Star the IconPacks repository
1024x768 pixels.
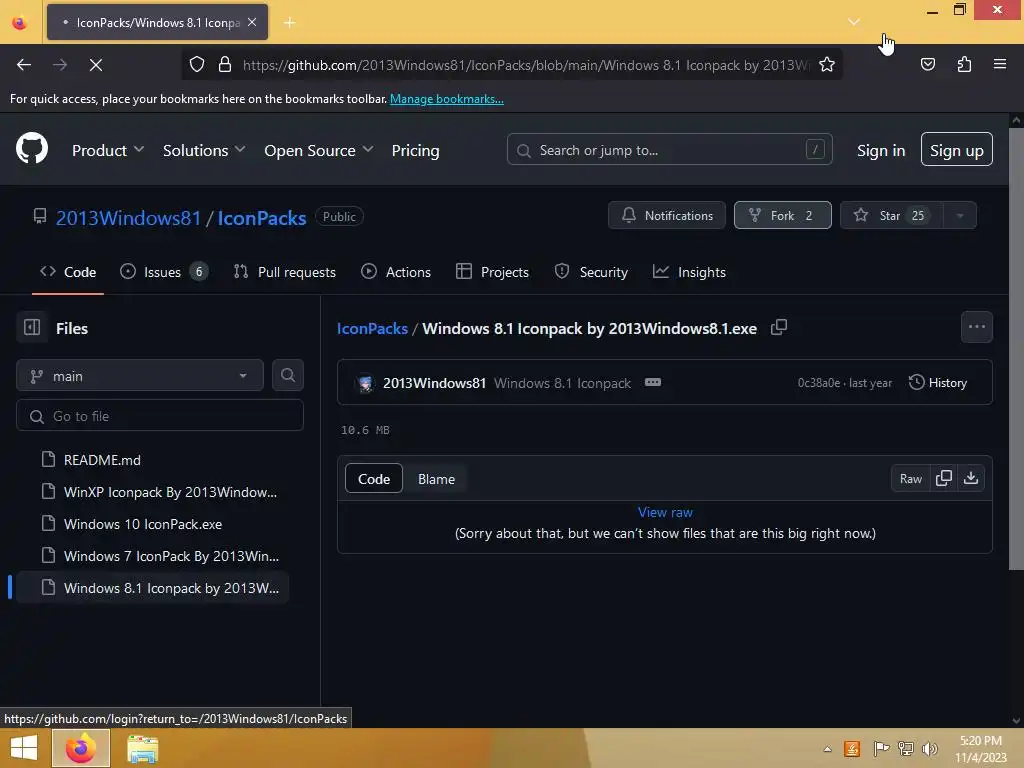click(x=891, y=216)
